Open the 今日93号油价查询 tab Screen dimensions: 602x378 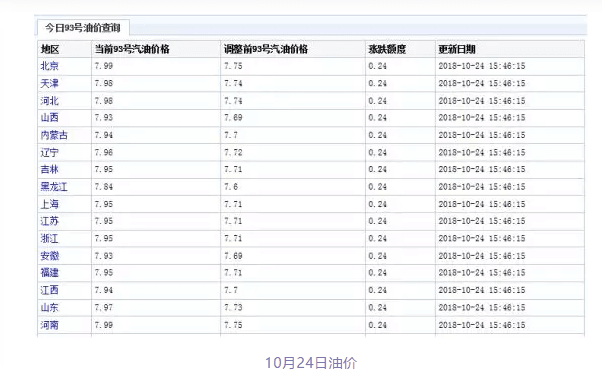(83, 28)
